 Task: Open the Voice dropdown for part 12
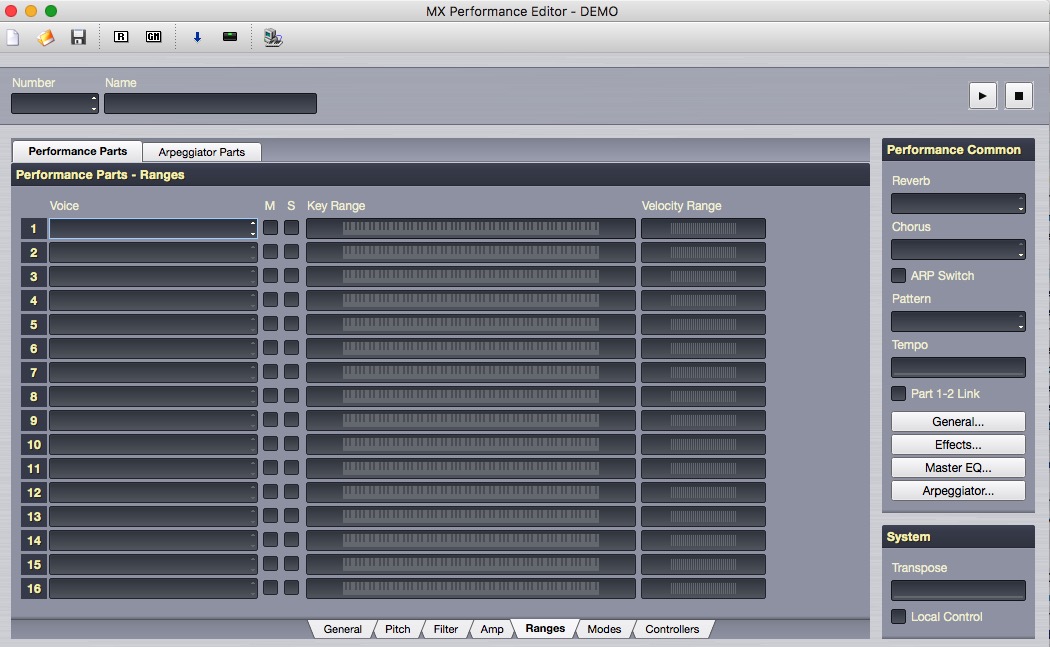pos(153,492)
